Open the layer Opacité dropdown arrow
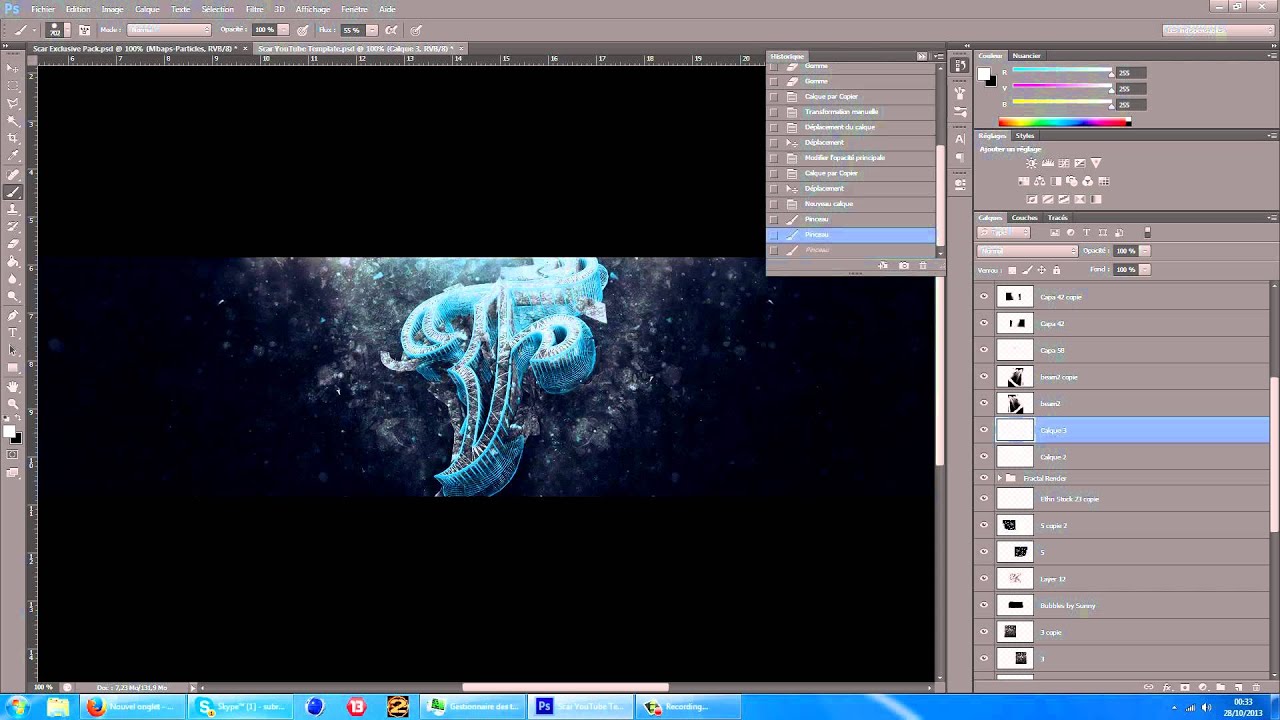1280x720 pixels. pos(1144,251)
